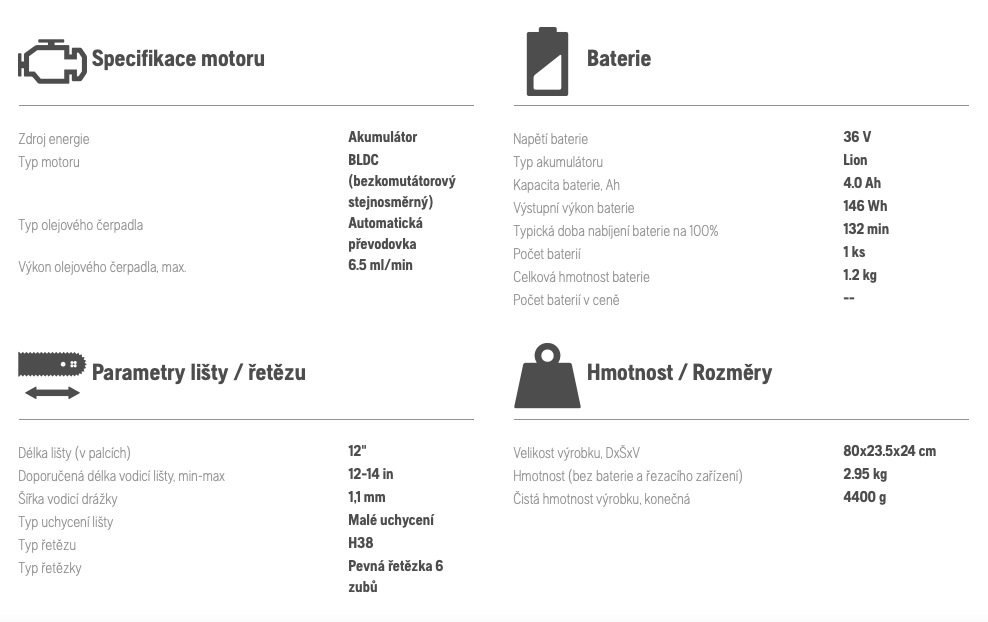Click the 132 min charging time value
The height and width of the screenshot is (622, 988).
pyautogui.click(x=866, y=229)
